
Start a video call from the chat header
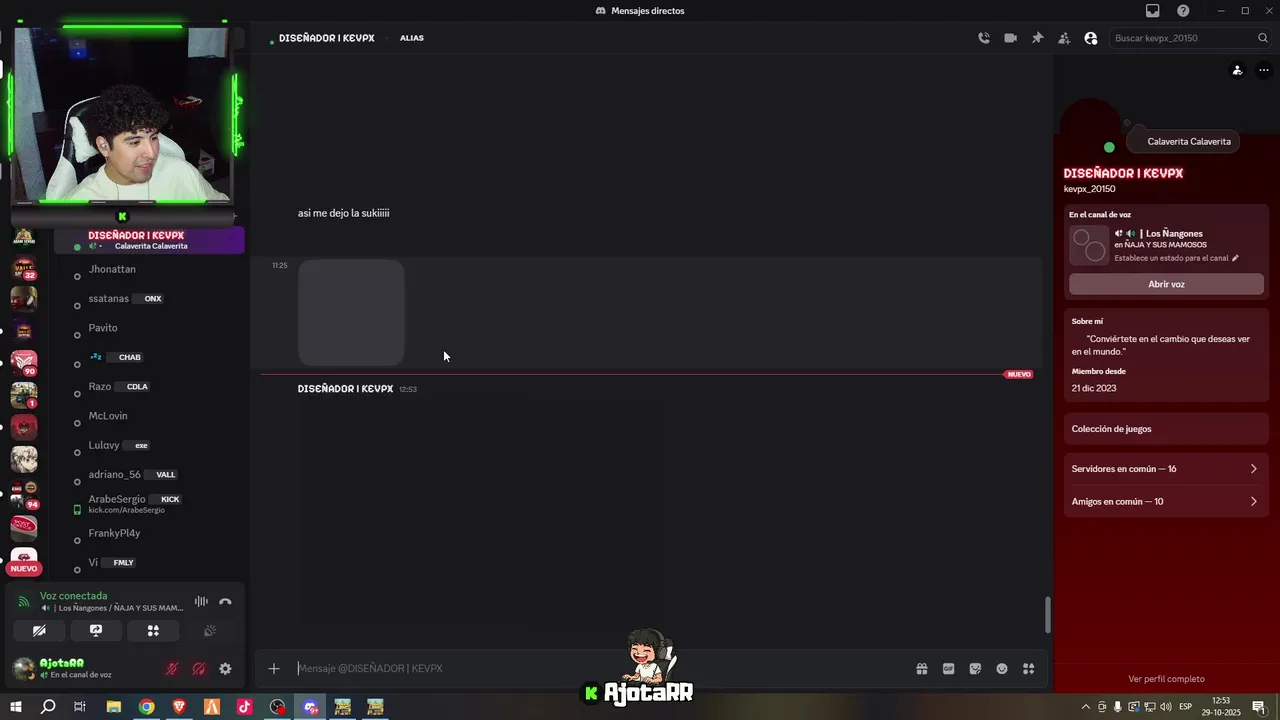tap(1011, 38)
